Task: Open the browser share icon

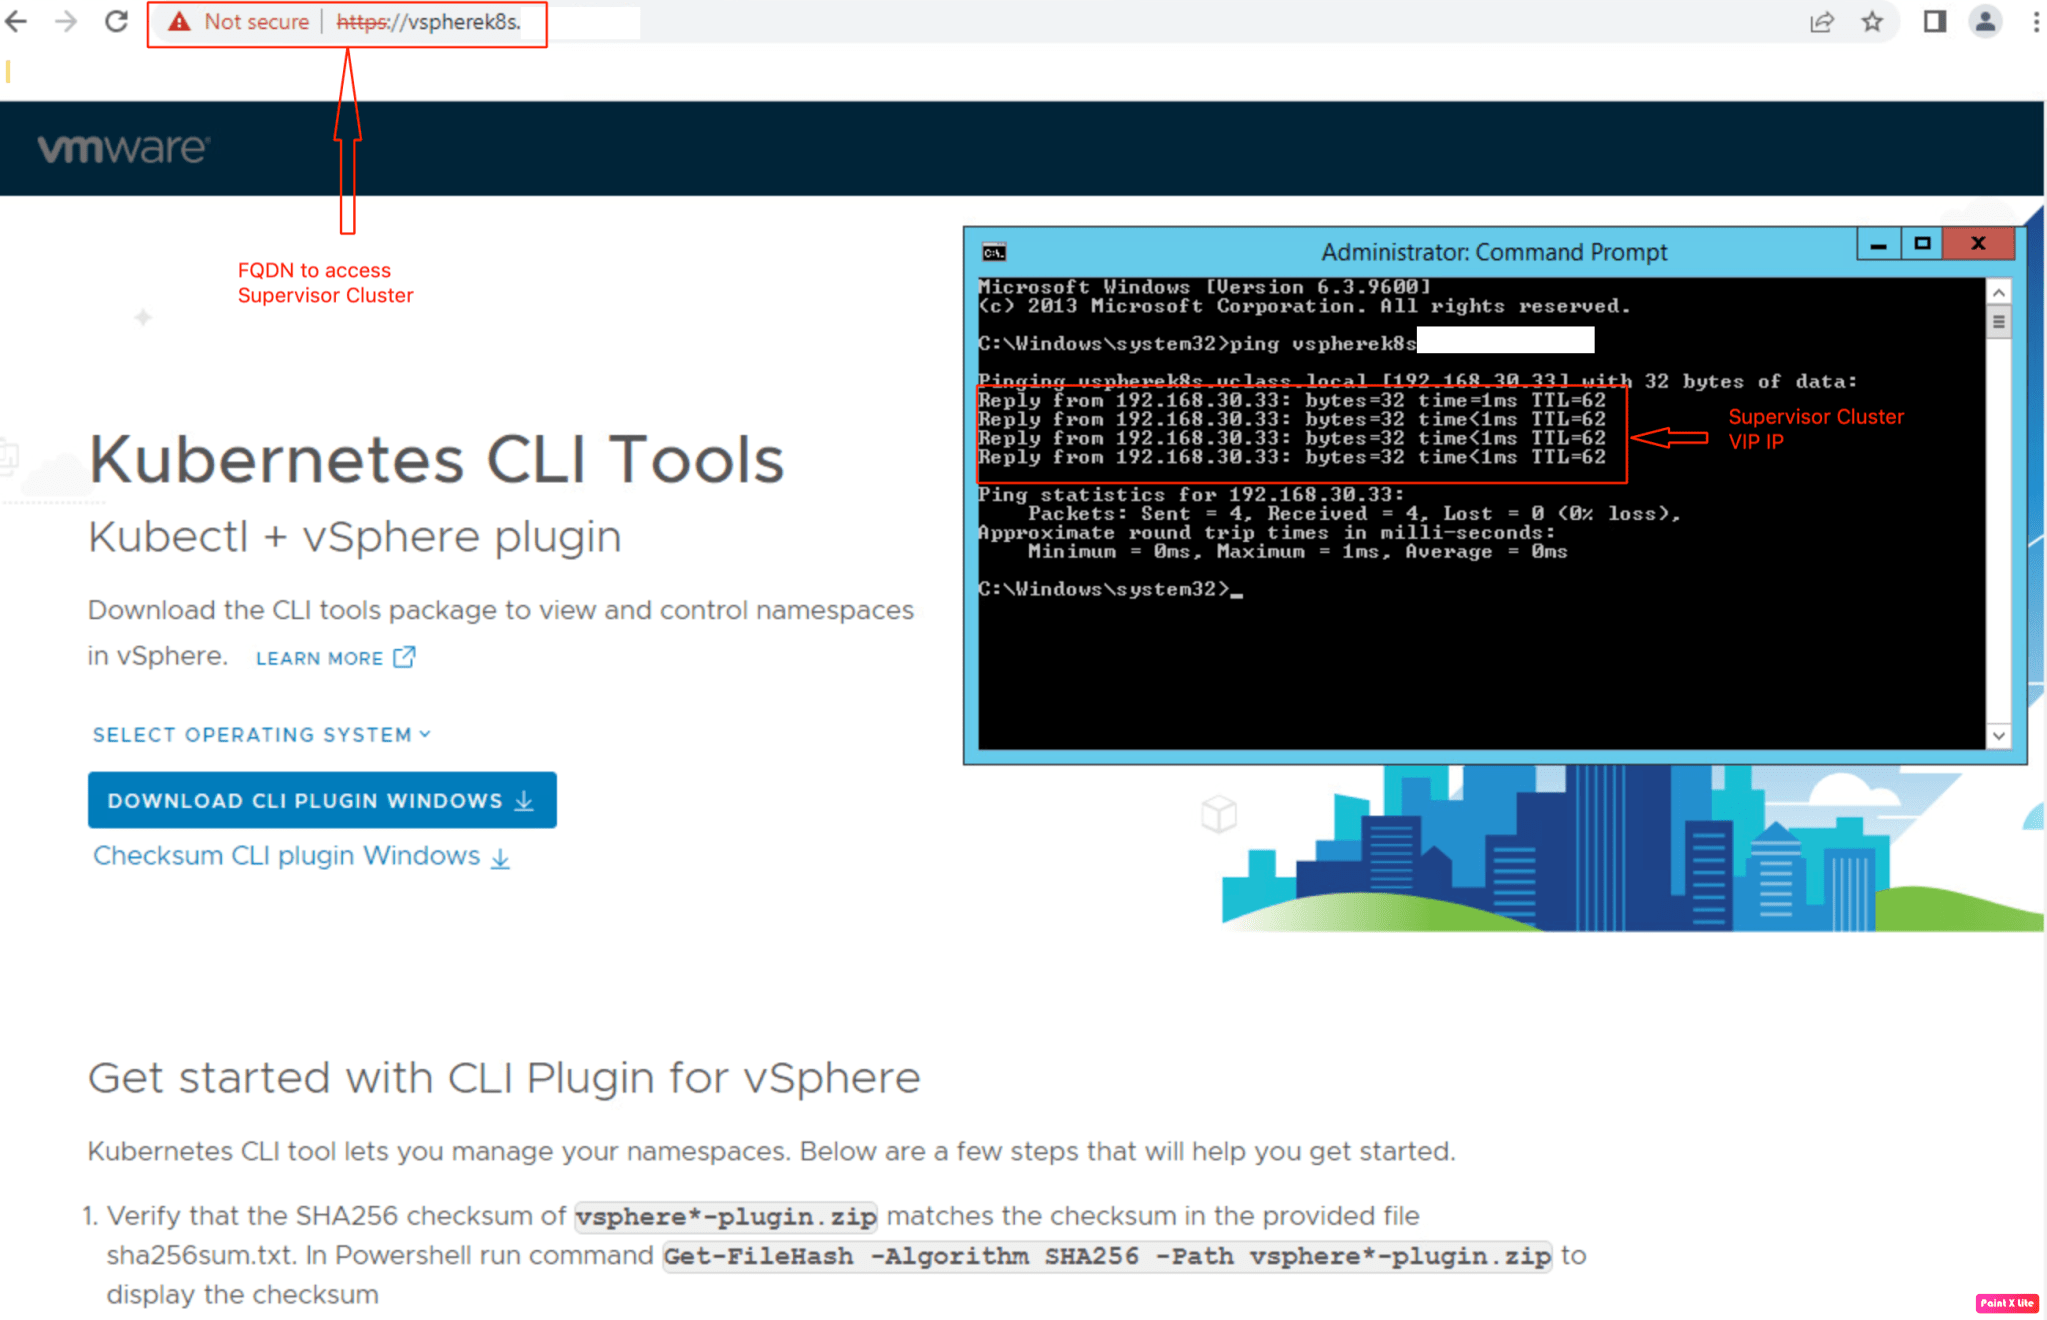Action: point(1823,21)
